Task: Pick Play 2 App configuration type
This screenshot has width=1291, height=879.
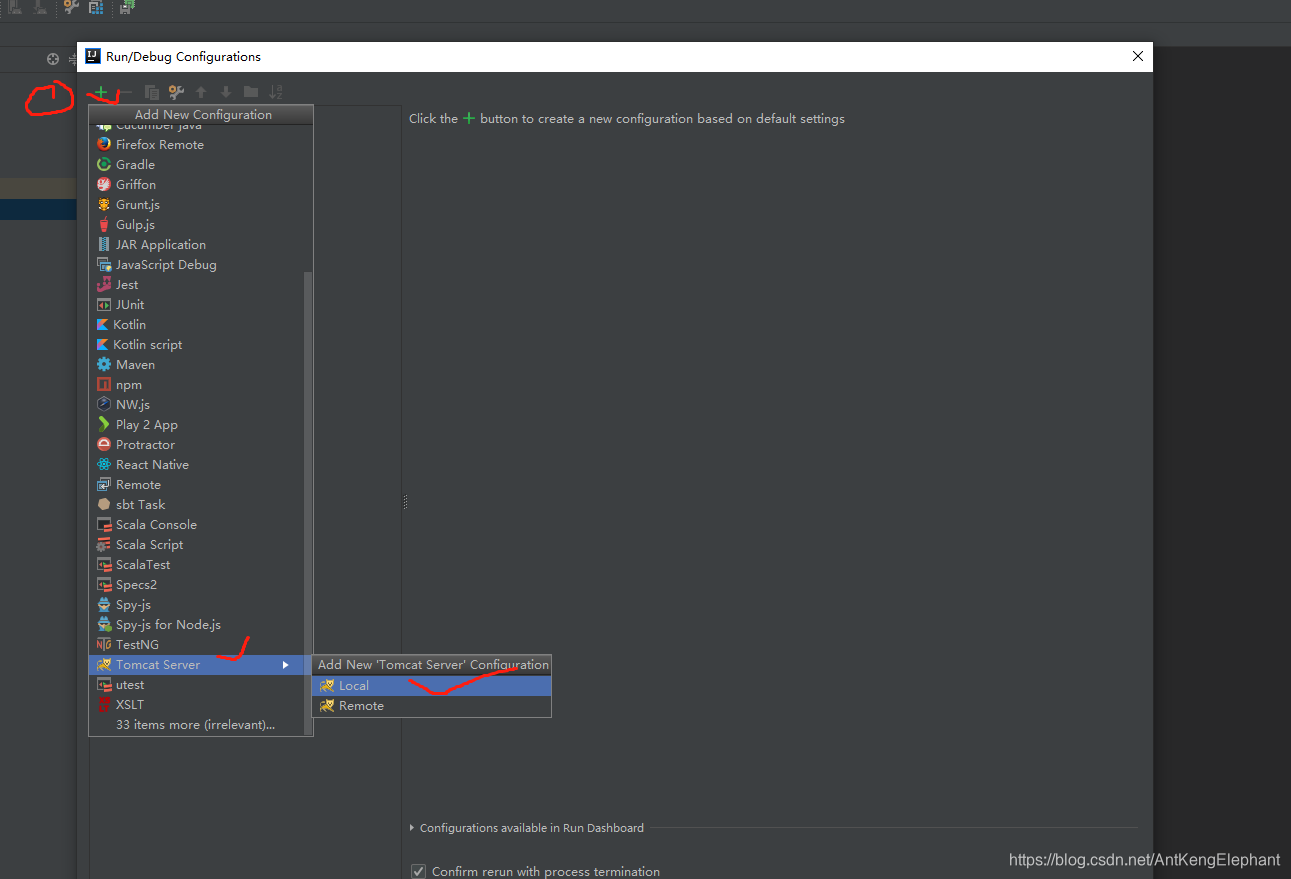Action: (x=196, y=424)
